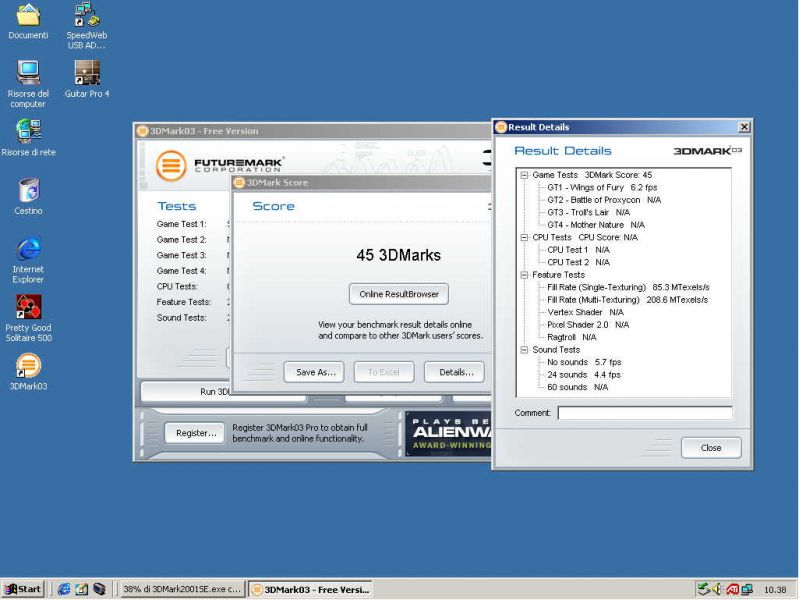
Task: Click the 3DMark Score dialog title icon
Action: pyautogui.click(x=239, y=182)
